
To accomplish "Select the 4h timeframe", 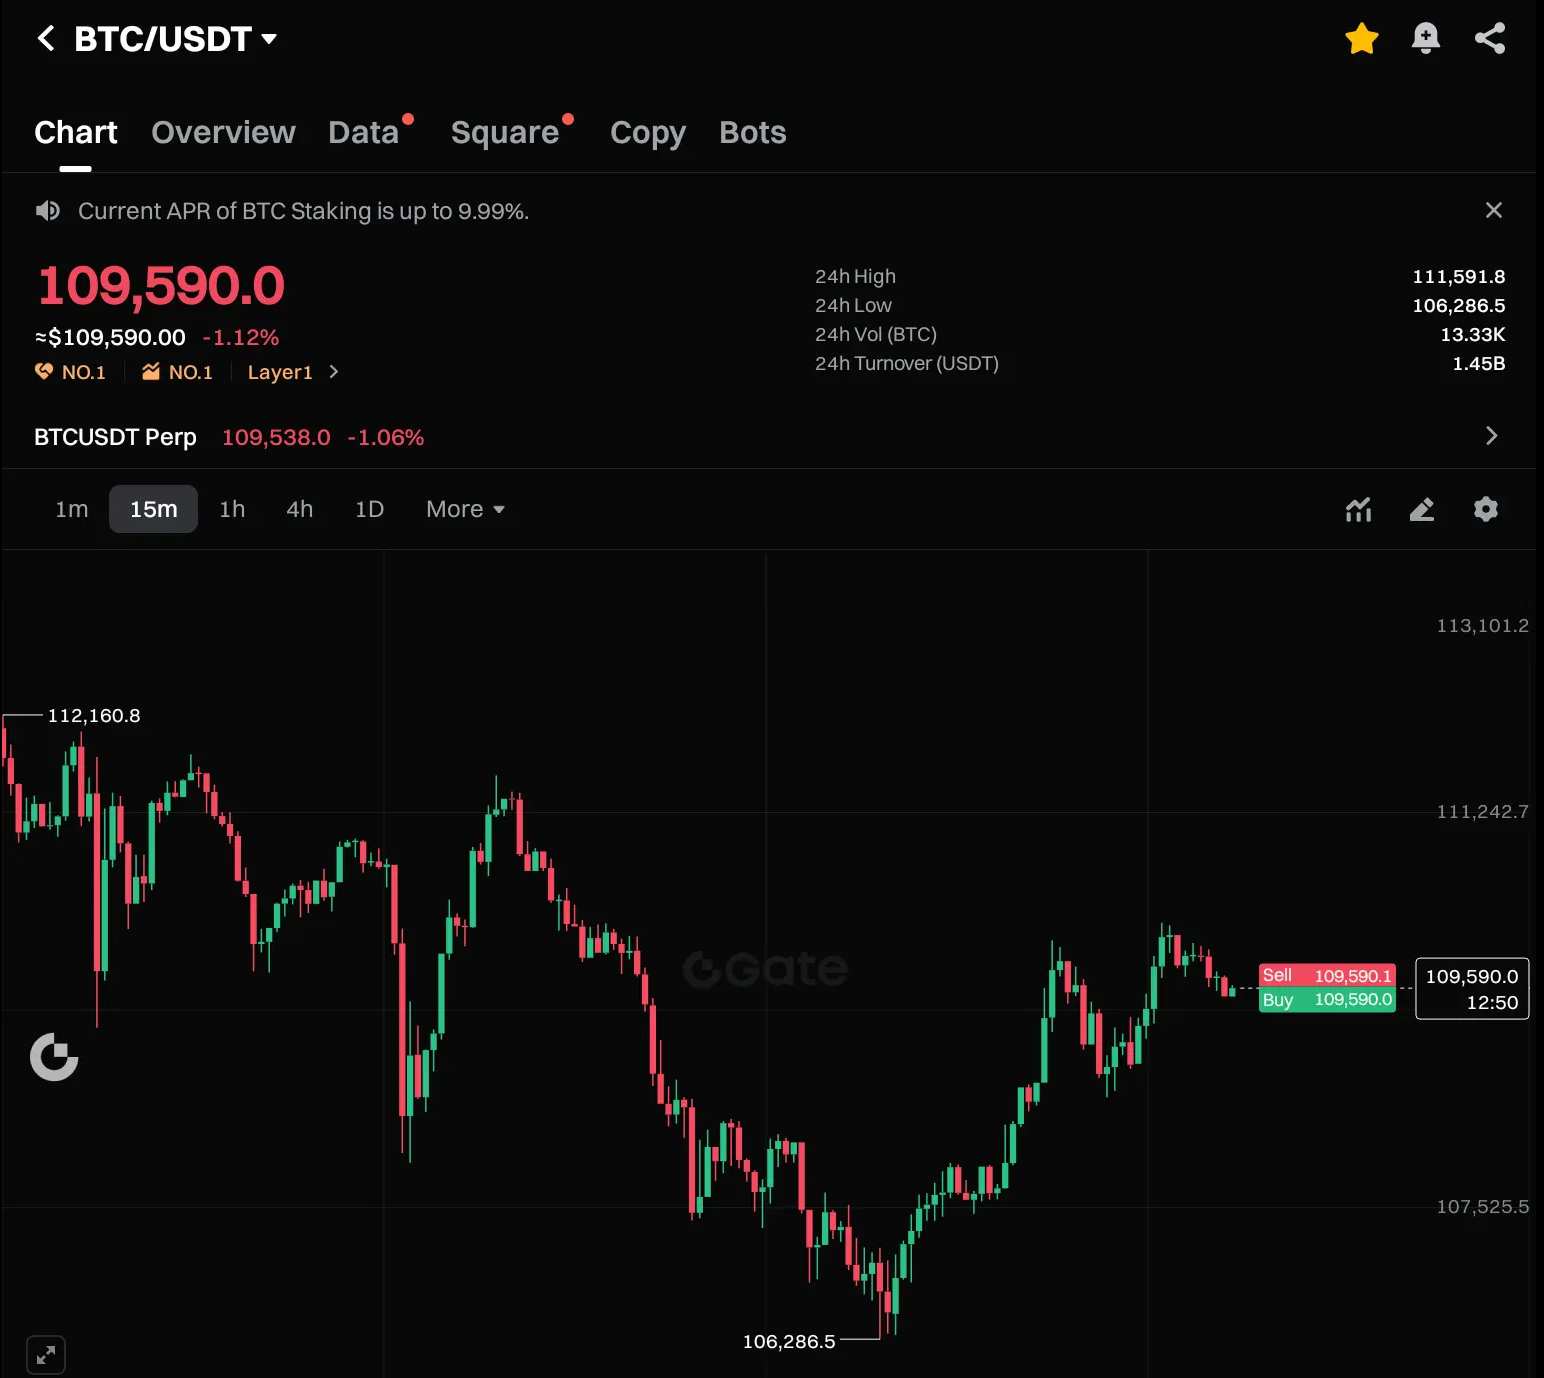I will tap(300, 509).
